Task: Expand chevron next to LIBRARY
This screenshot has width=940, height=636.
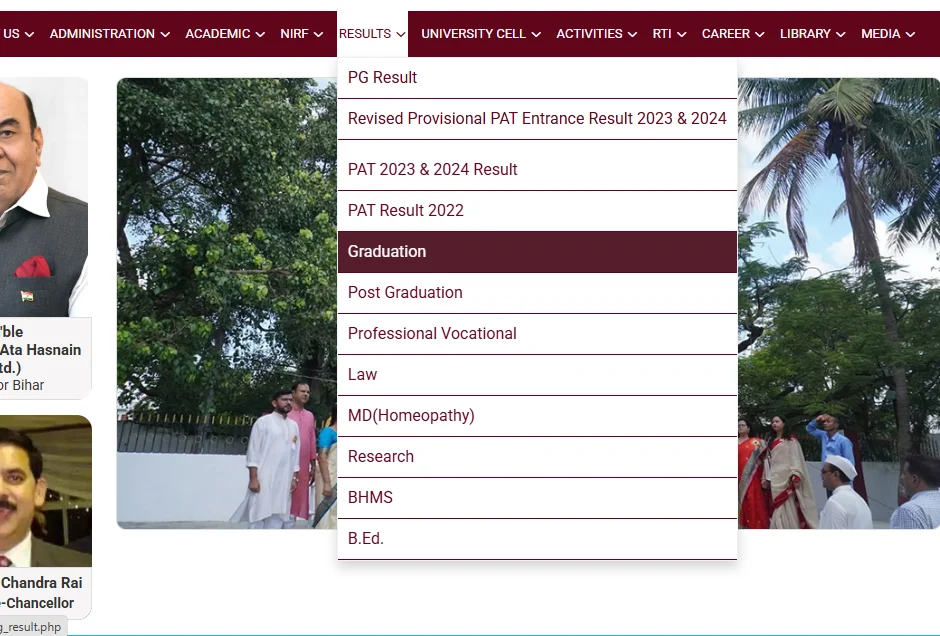Action: click(x=840, y=35)
